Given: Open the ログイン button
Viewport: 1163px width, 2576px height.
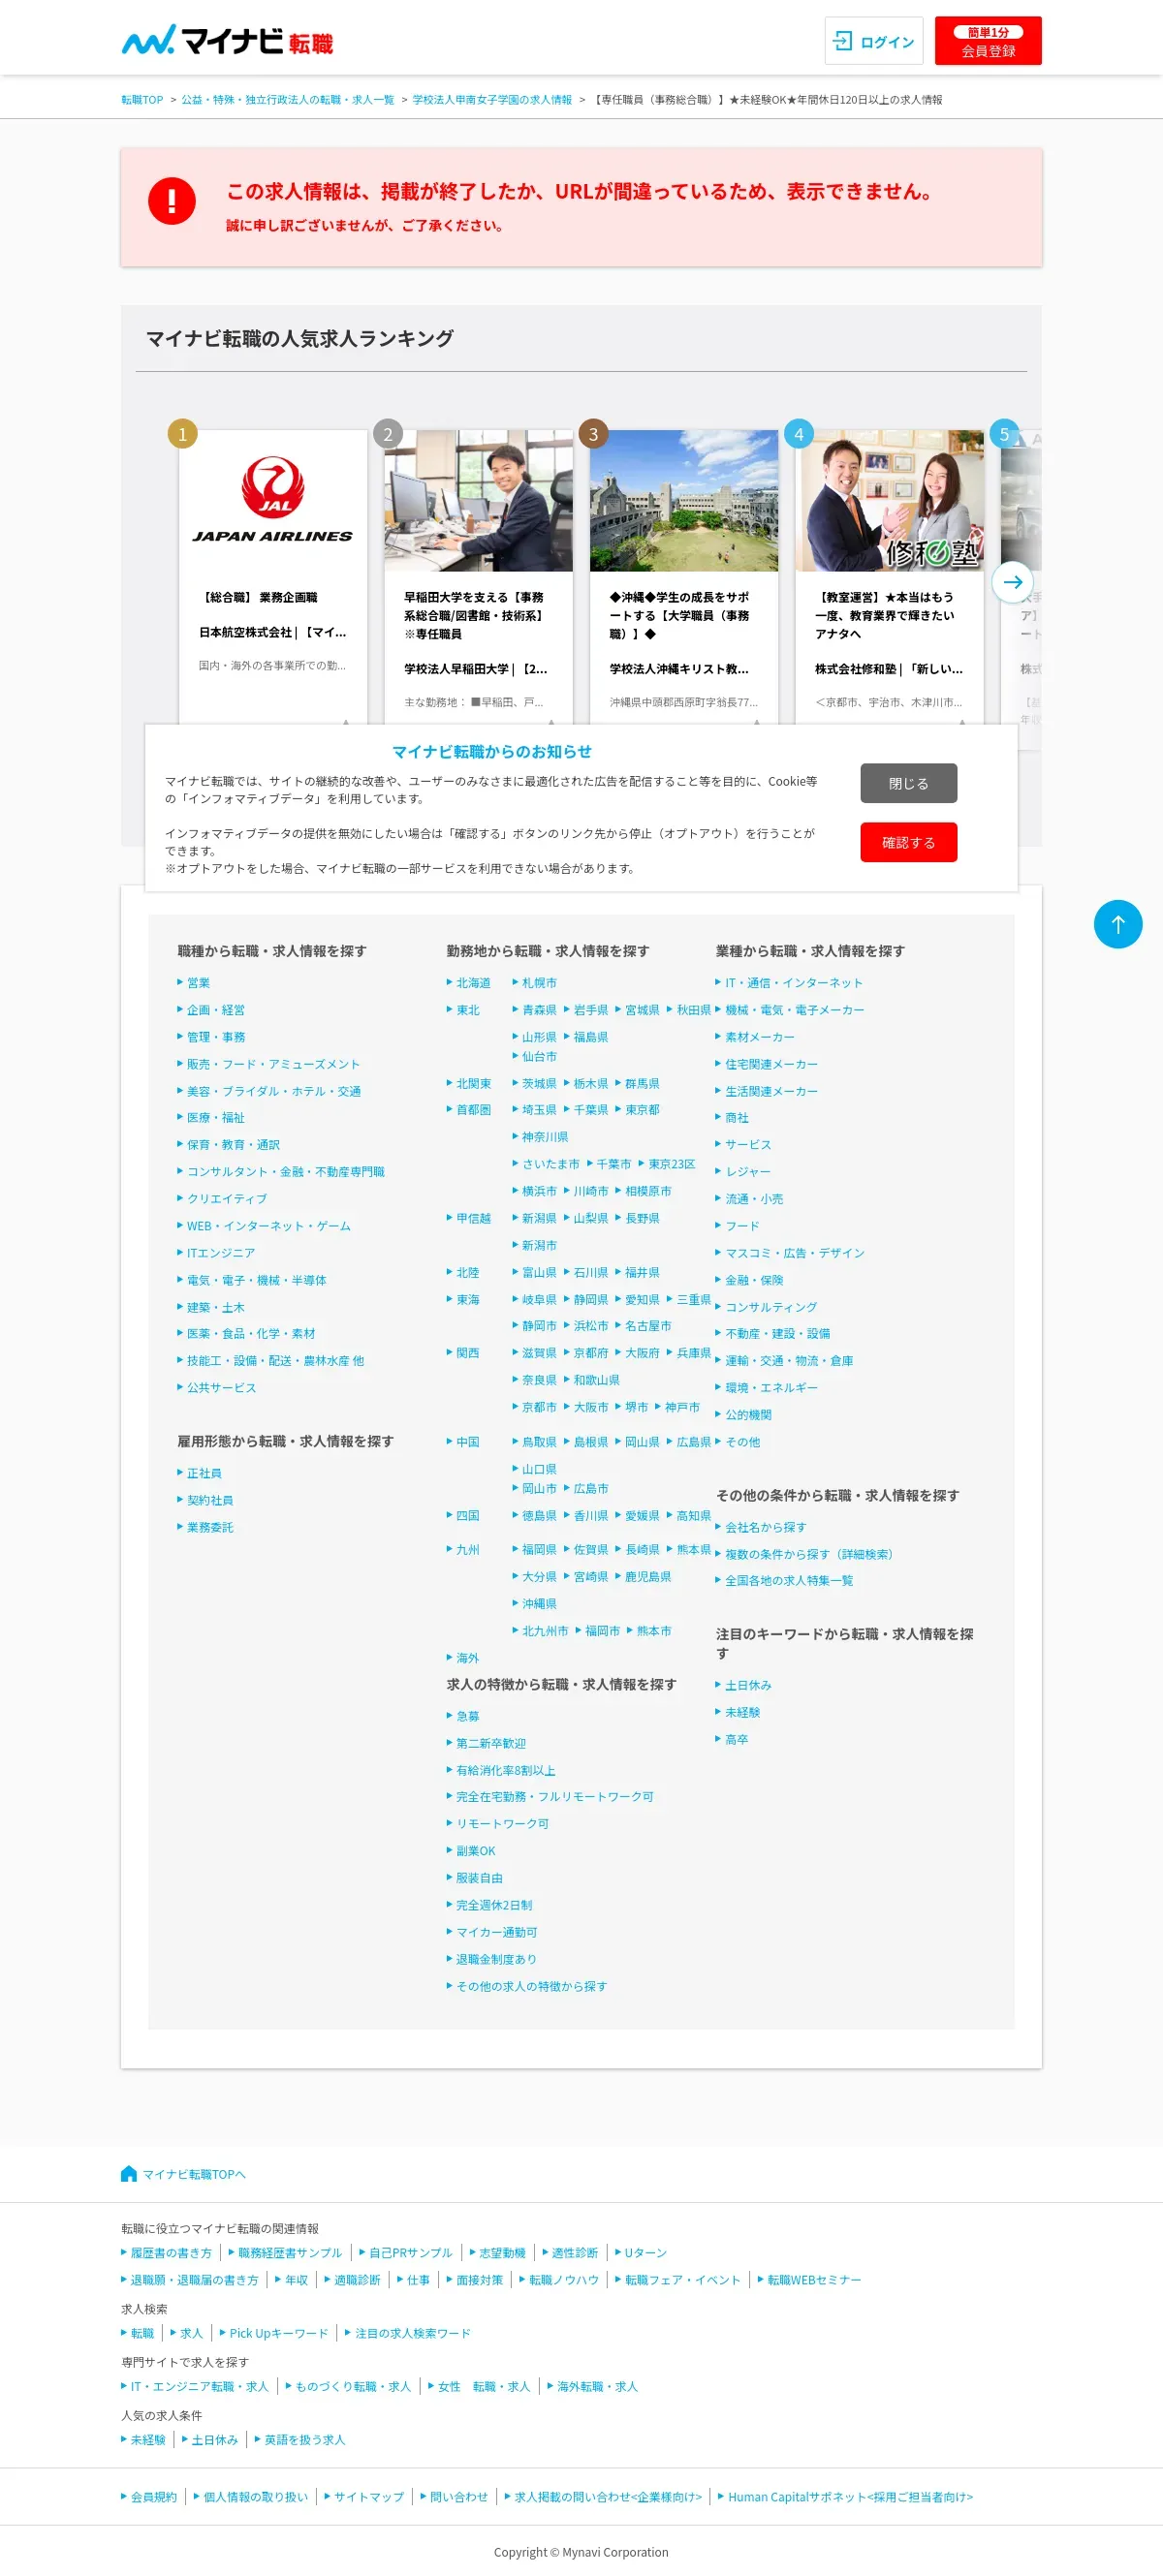Looking at the screenshot, I should point(873,41).
